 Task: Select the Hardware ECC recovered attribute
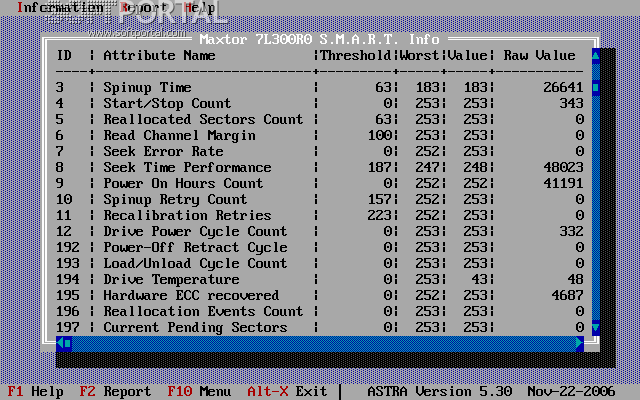(191, 295)
